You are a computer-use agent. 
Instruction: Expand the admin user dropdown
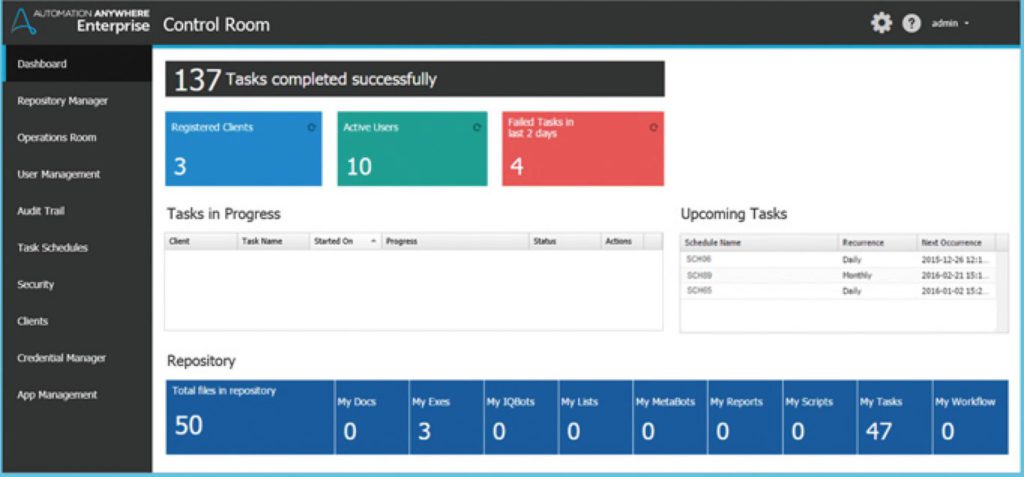pos(950,23)
